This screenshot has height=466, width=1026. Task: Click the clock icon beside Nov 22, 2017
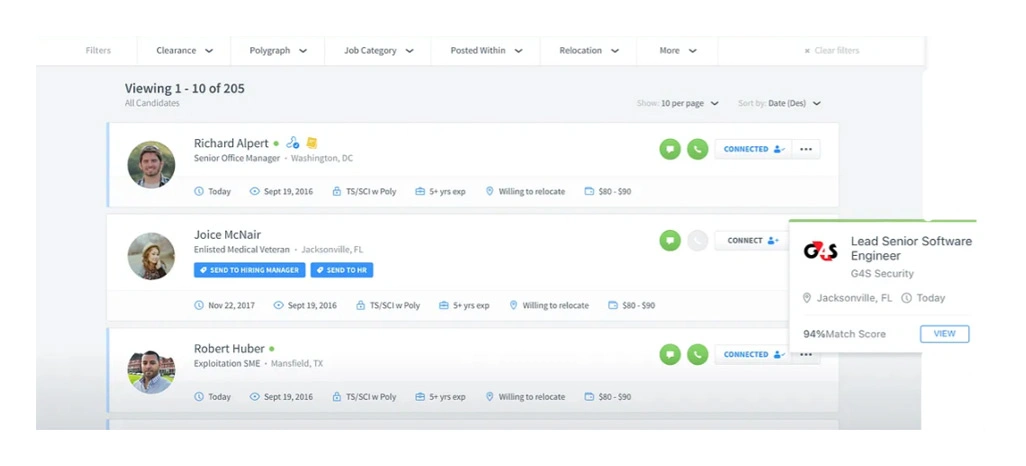pyautogui.click(x=199, y=305)
